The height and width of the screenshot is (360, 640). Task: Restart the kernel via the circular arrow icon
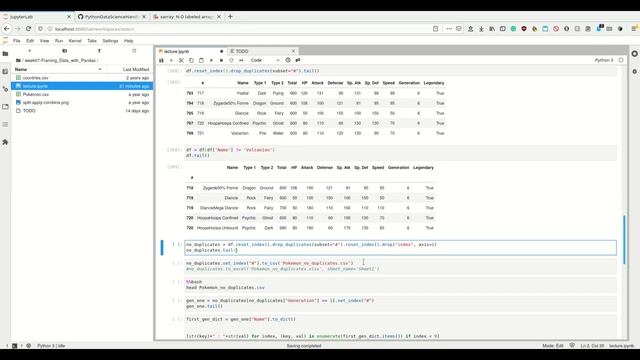pyautogui.click(x=231, y=60)
